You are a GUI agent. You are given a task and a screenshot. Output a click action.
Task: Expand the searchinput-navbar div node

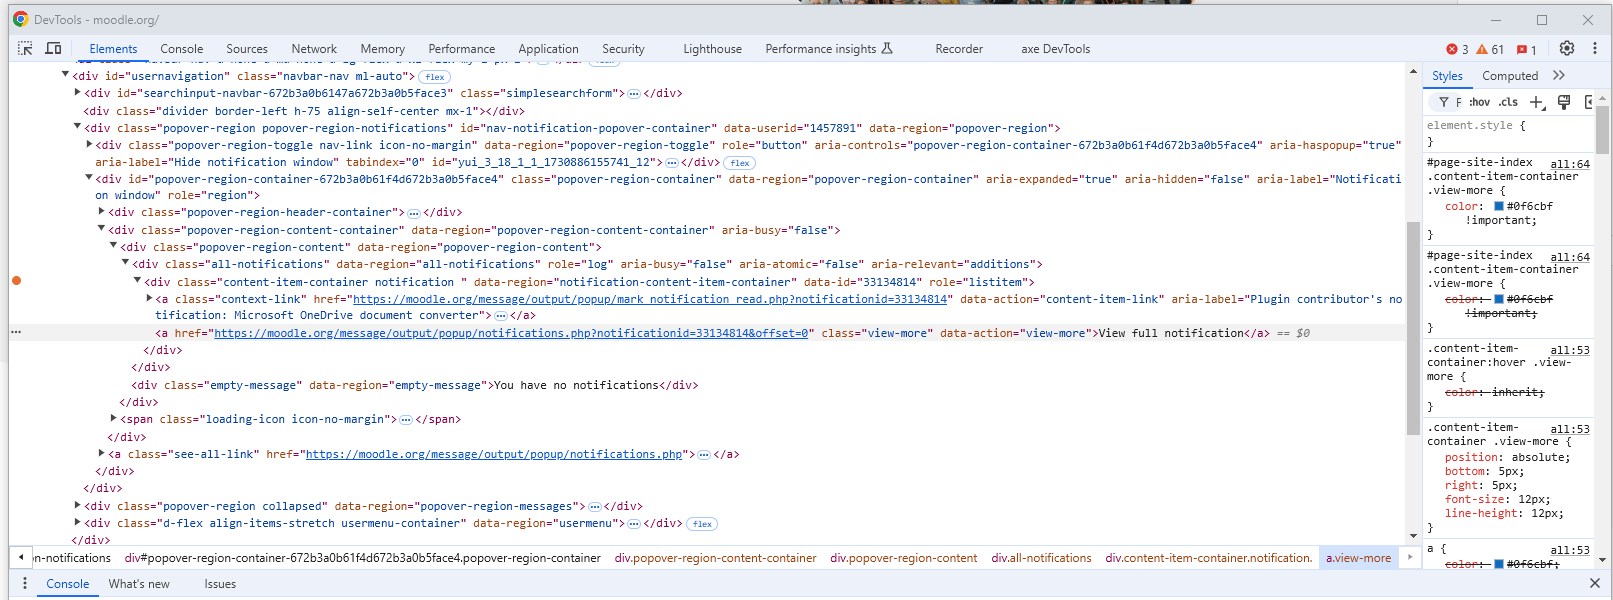(x=78, y=92)
